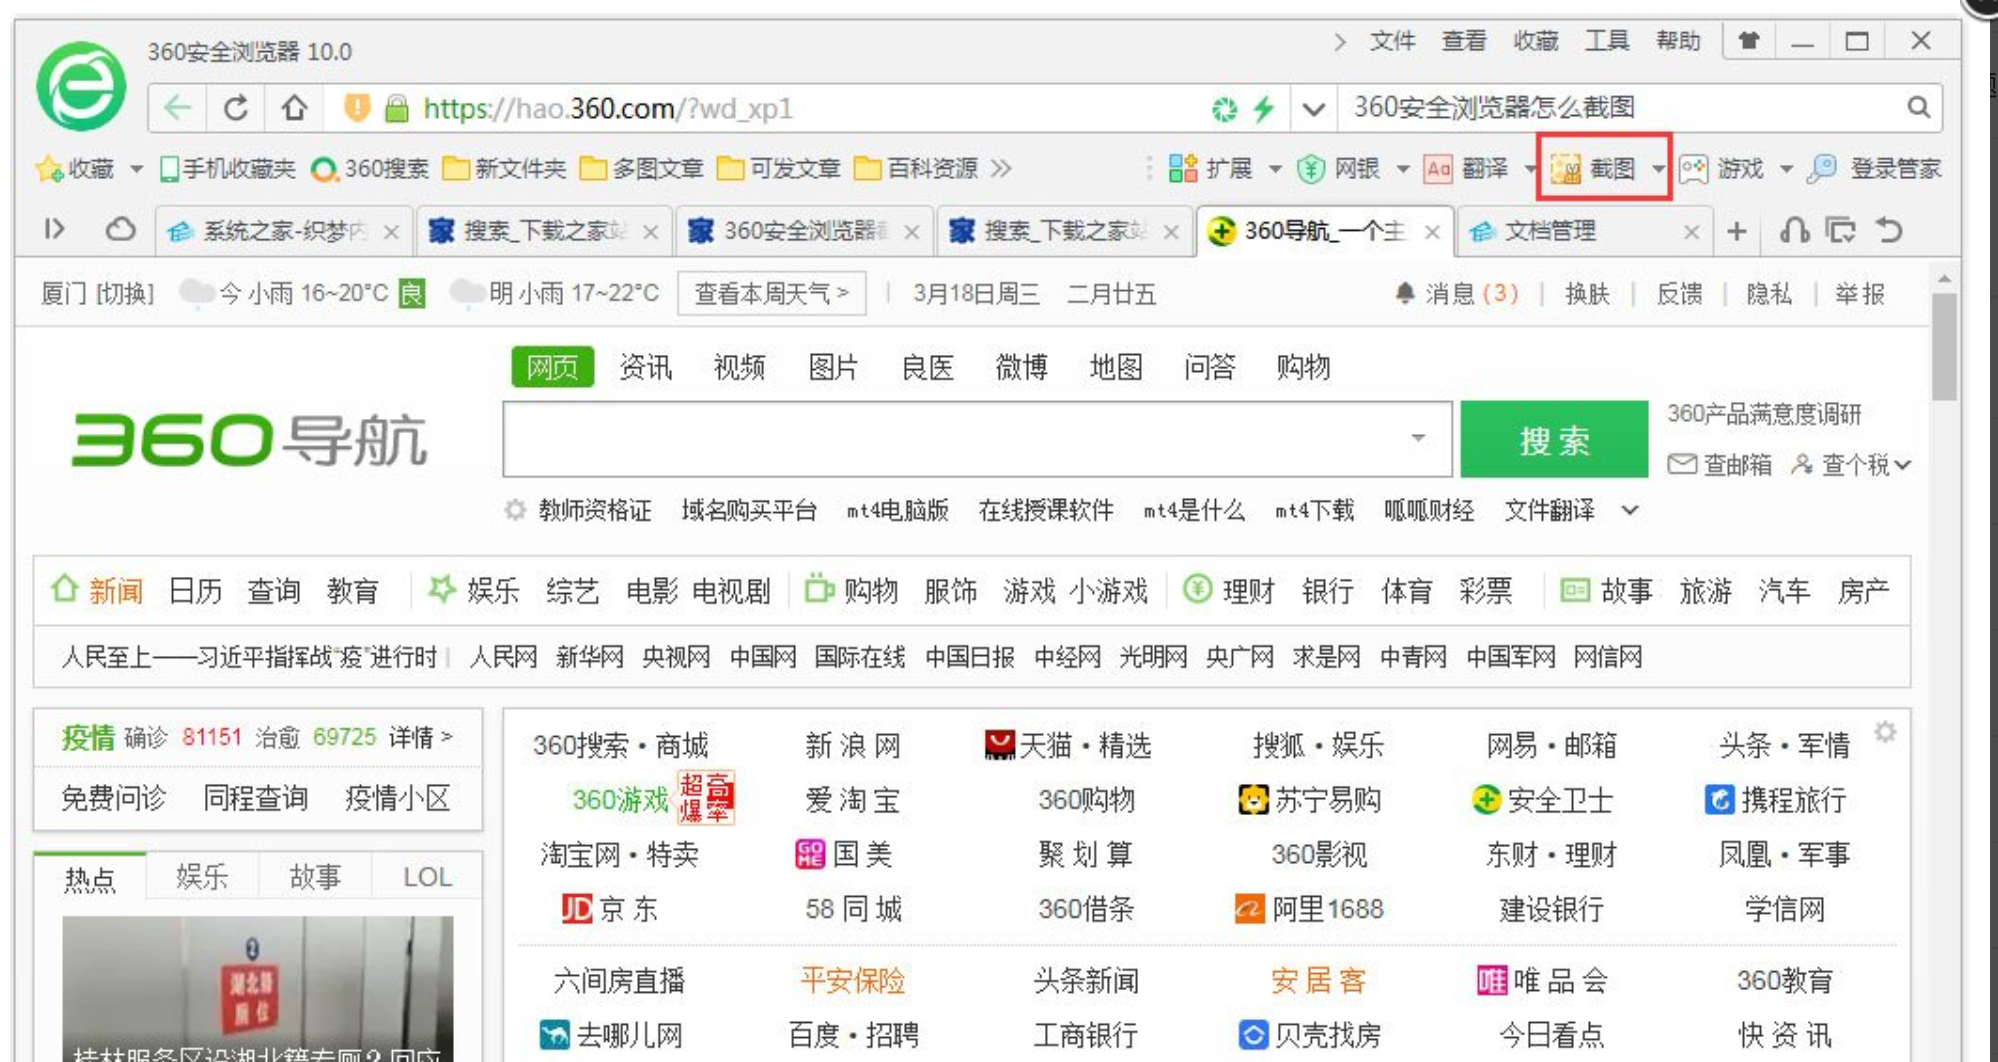Refresh the current page

tap(233, 106)
